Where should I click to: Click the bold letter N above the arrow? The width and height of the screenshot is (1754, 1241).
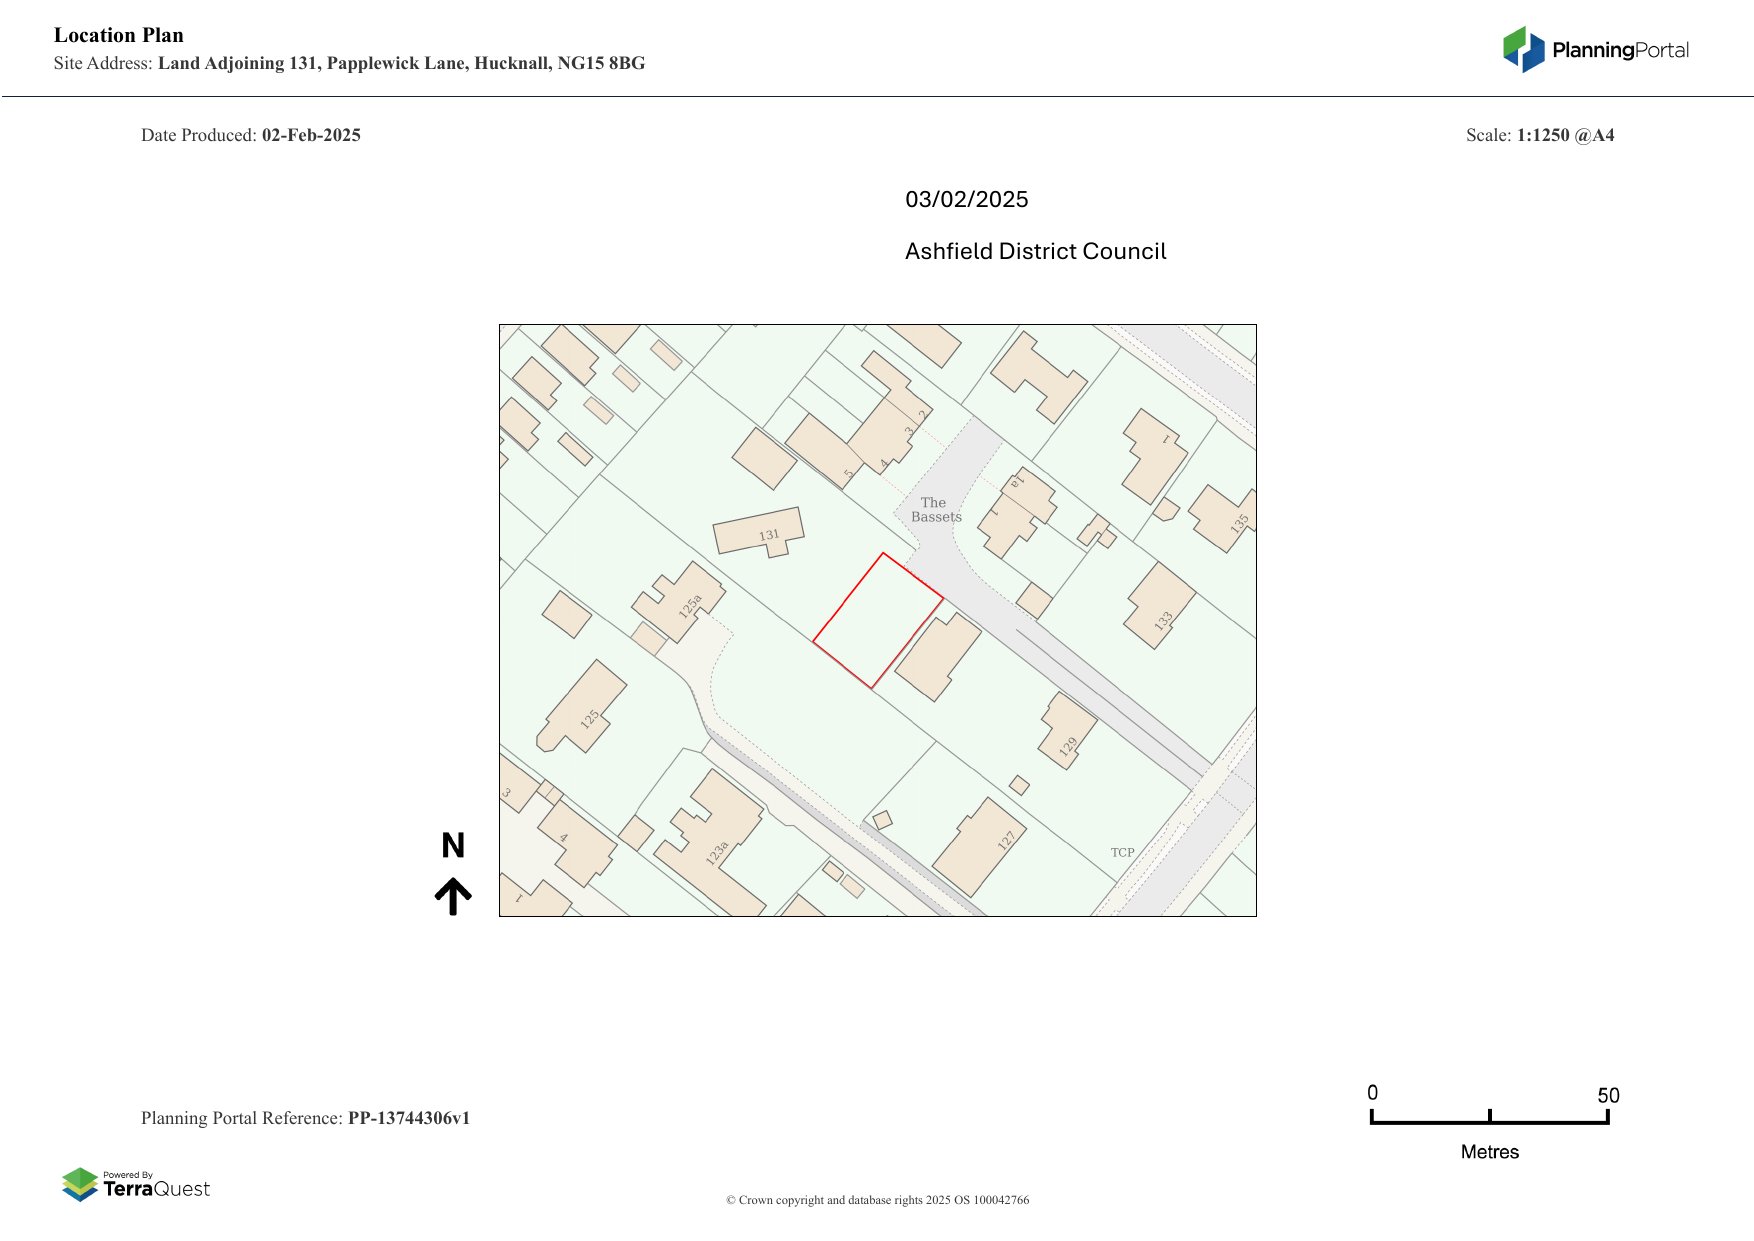[455, 846]
